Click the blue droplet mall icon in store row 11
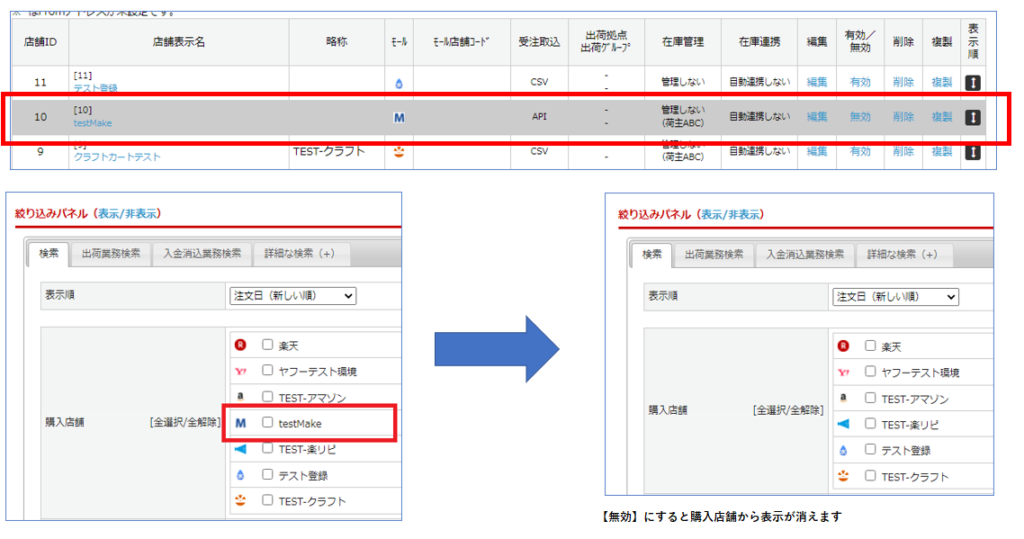The width and height of the screenshot is (1024, 539). [x=399, y=83]
